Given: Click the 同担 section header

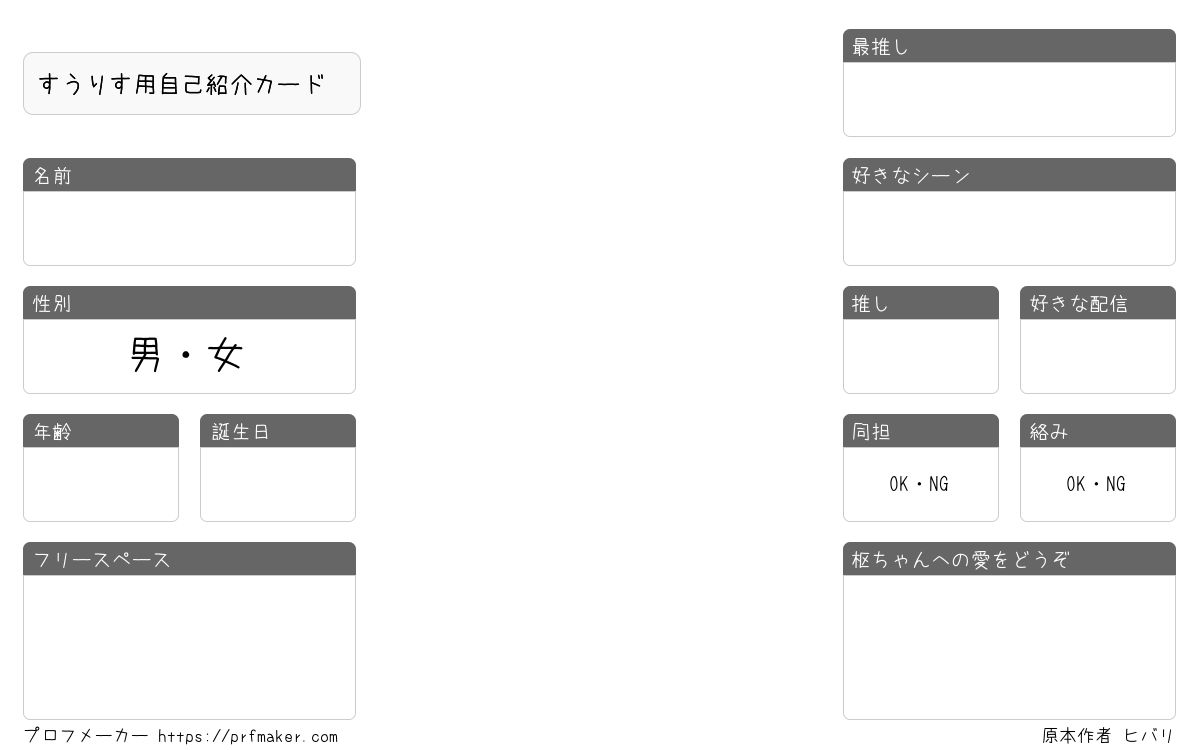Looking at the screenshot, I should point(921,431).
